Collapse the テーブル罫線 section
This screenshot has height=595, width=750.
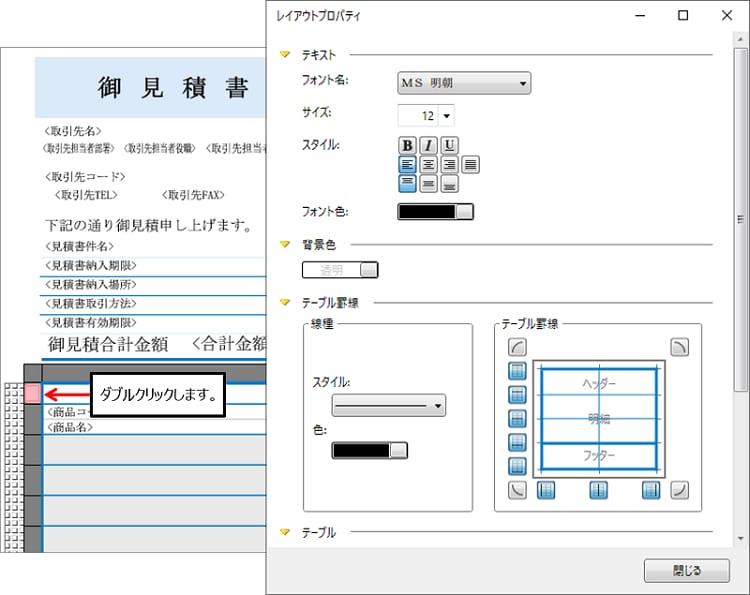coord(285,301)
